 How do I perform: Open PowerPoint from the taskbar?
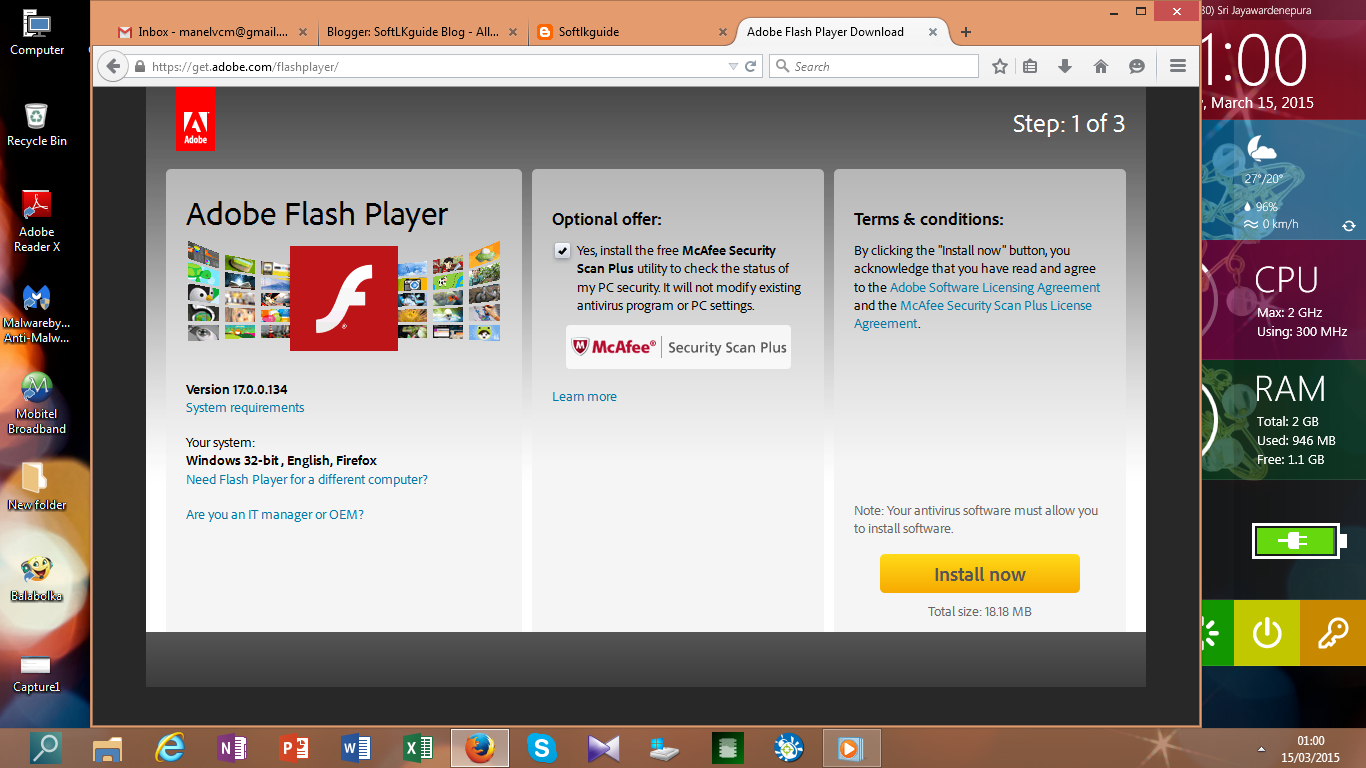294,748
